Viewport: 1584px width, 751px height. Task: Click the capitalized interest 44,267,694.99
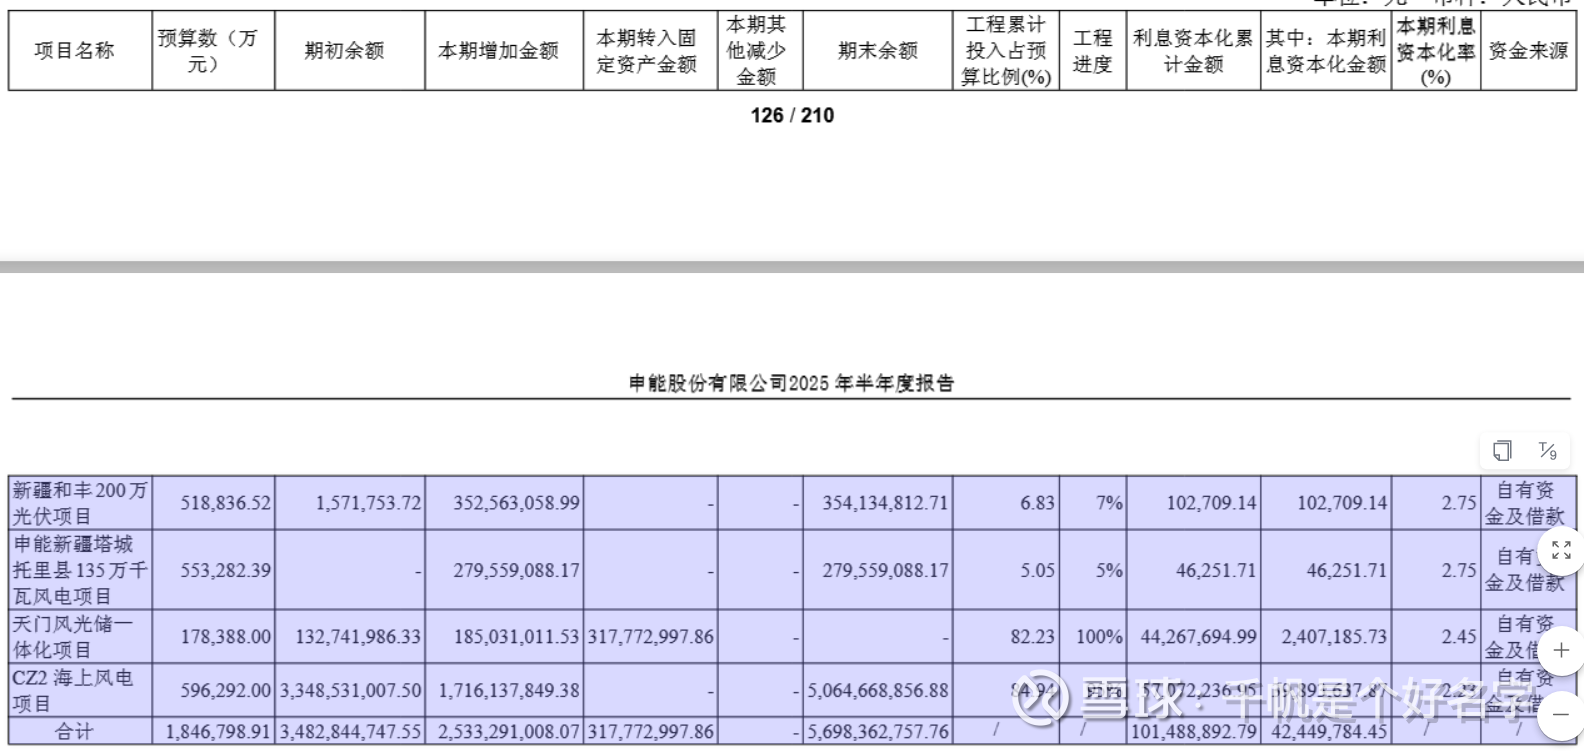coord(1199,636)
